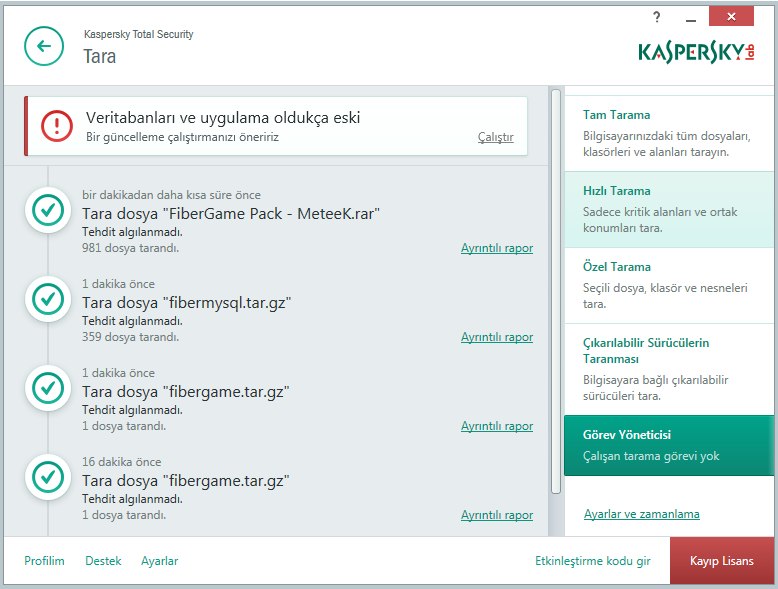Click 'Tara dosya "FiberGame Pack - MeteeK.rar"' title
Screen dimensions: 778x589
tap(231, 213)
